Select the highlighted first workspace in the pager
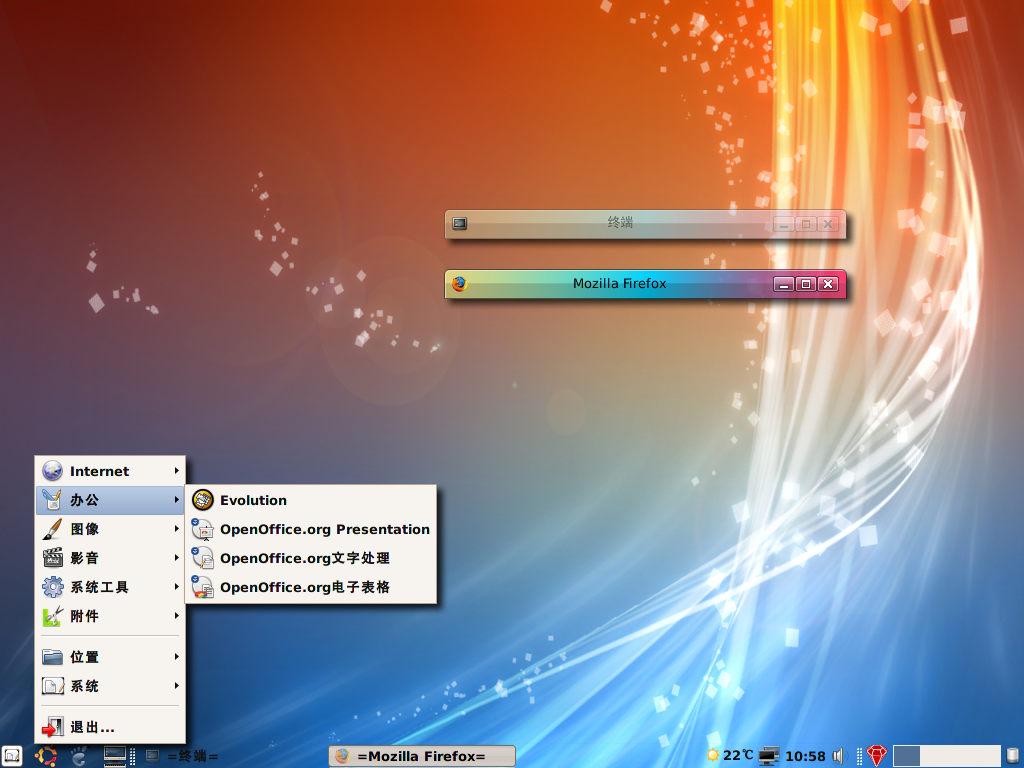Image resolution: width=1024 pixels, height=768 pixels. tap(906, 756)
